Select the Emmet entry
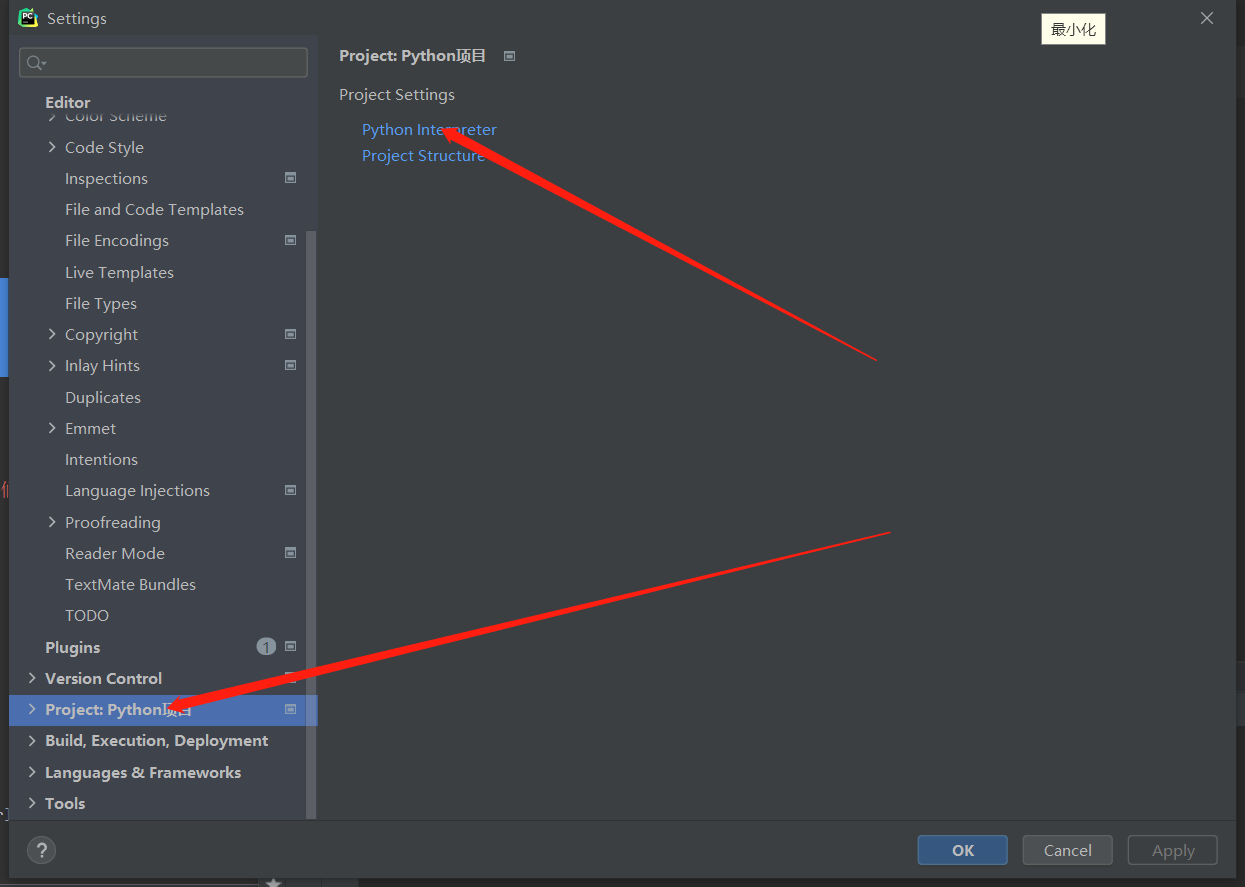This screenshot has height=887, width=1245. 90,428
